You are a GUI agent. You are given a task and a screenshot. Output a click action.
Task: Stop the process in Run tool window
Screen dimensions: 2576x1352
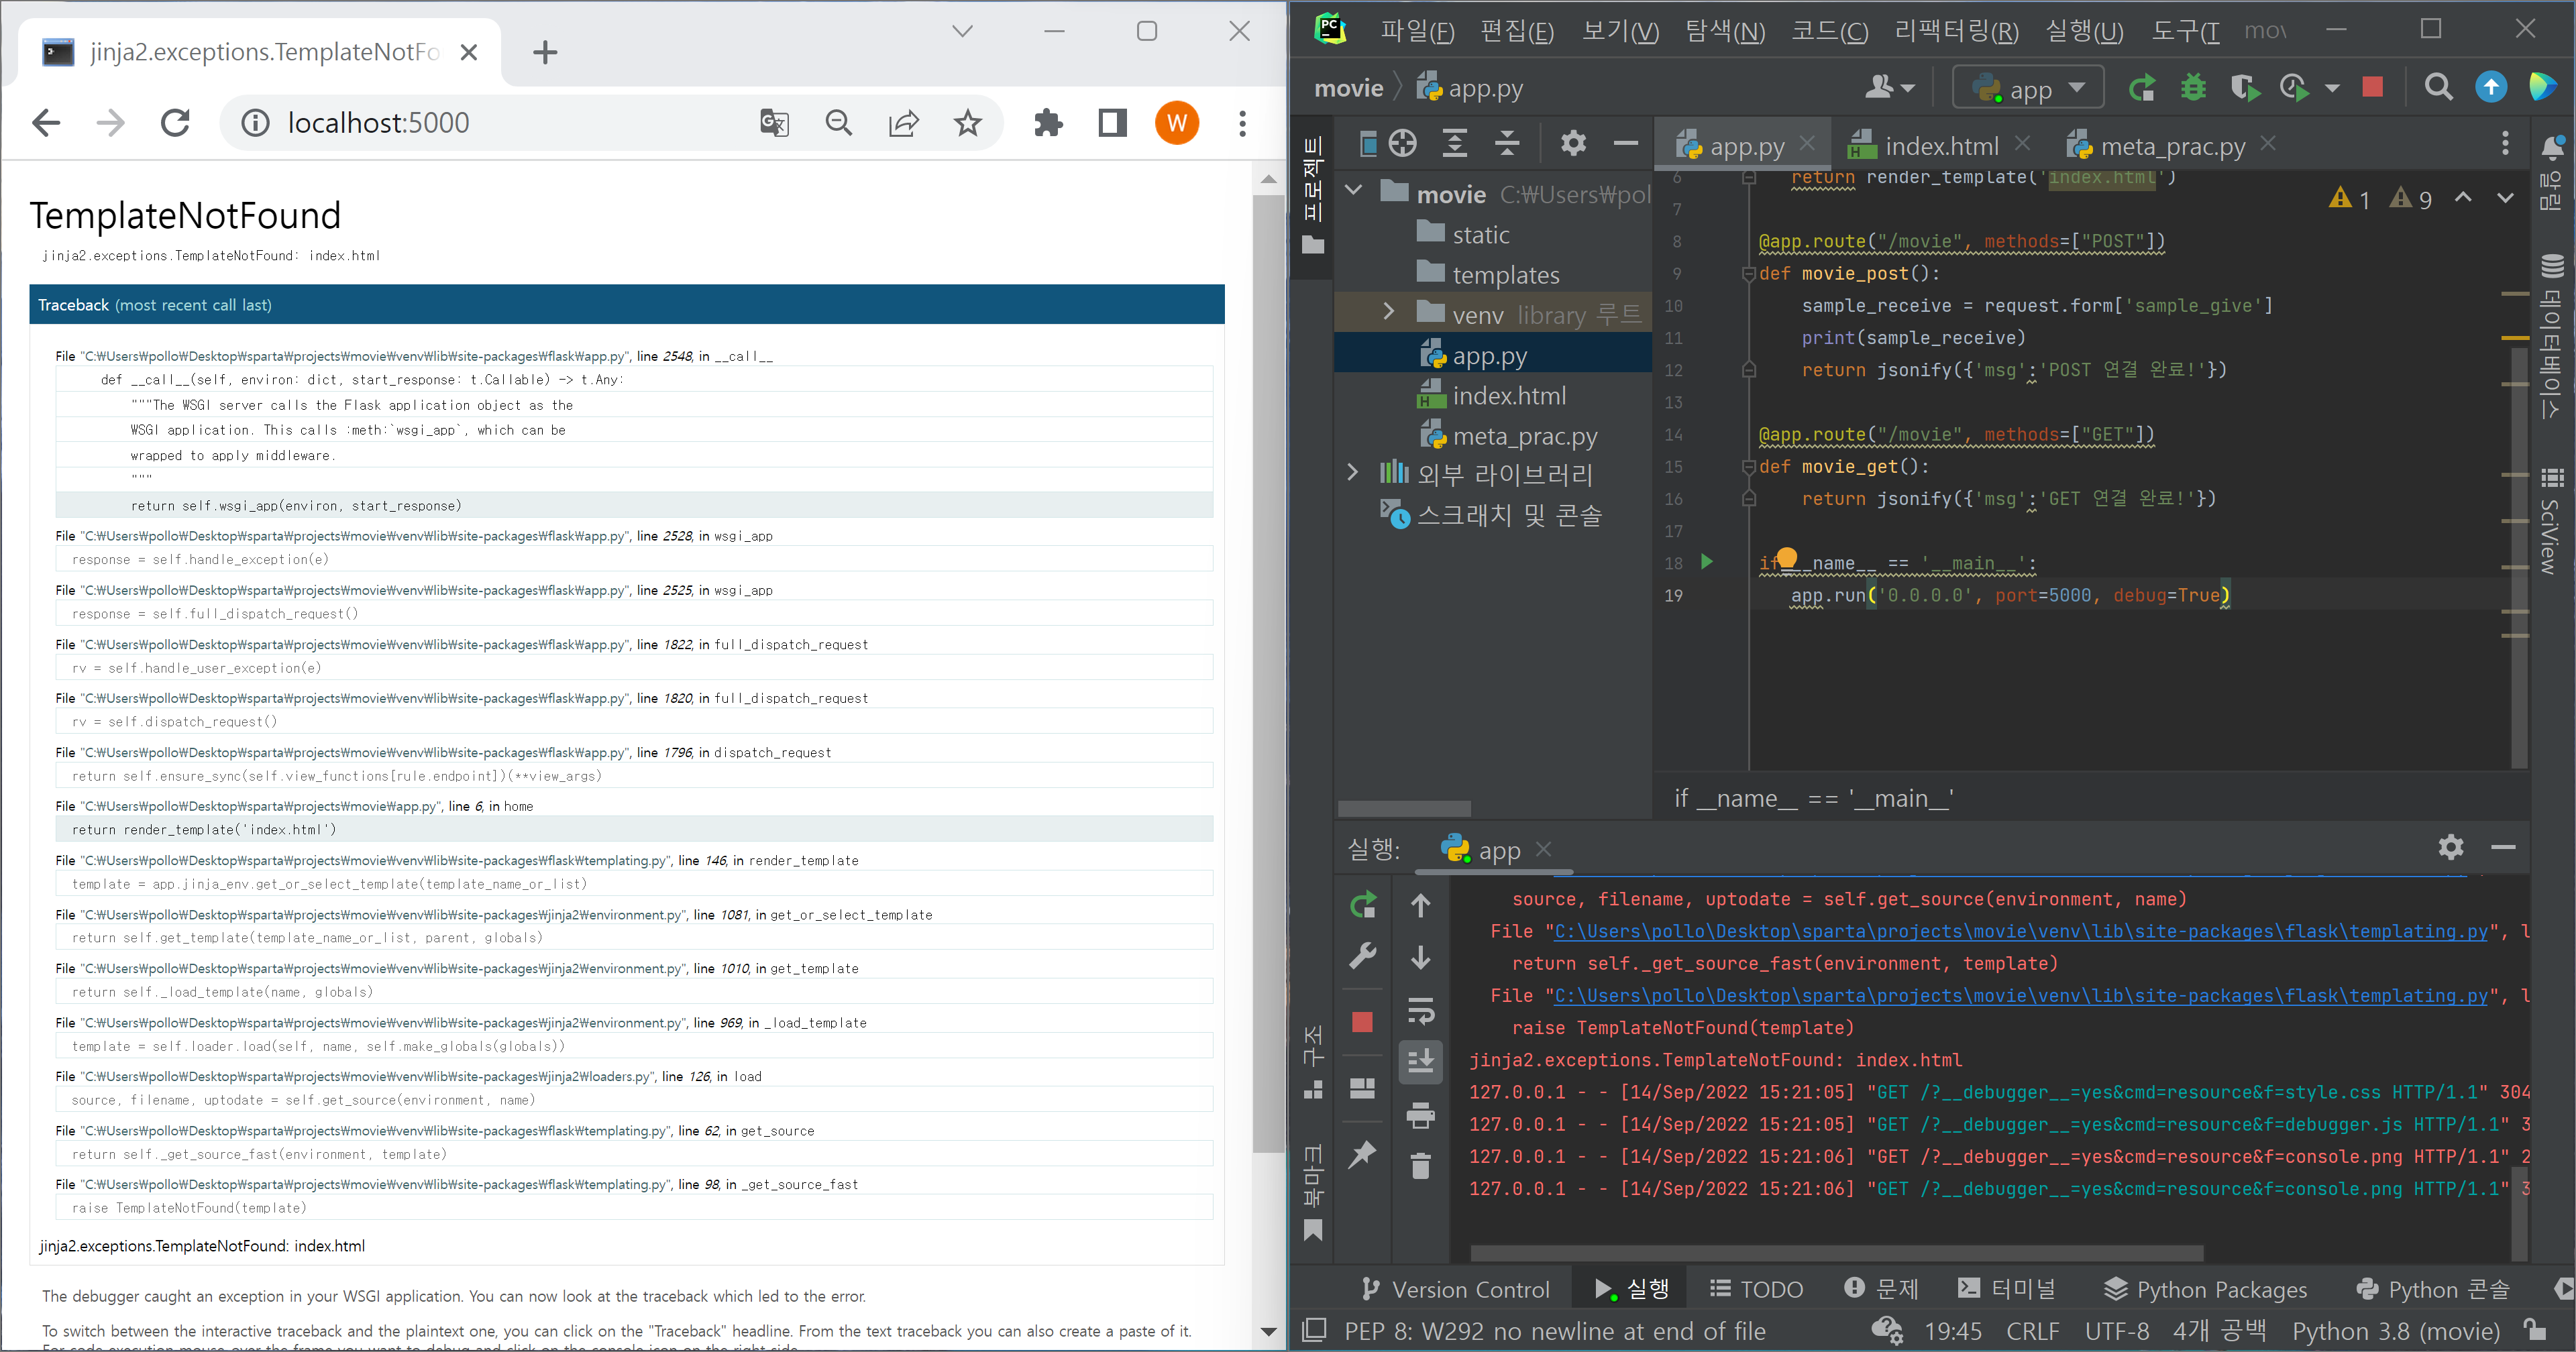(x=1362, y=1022)
